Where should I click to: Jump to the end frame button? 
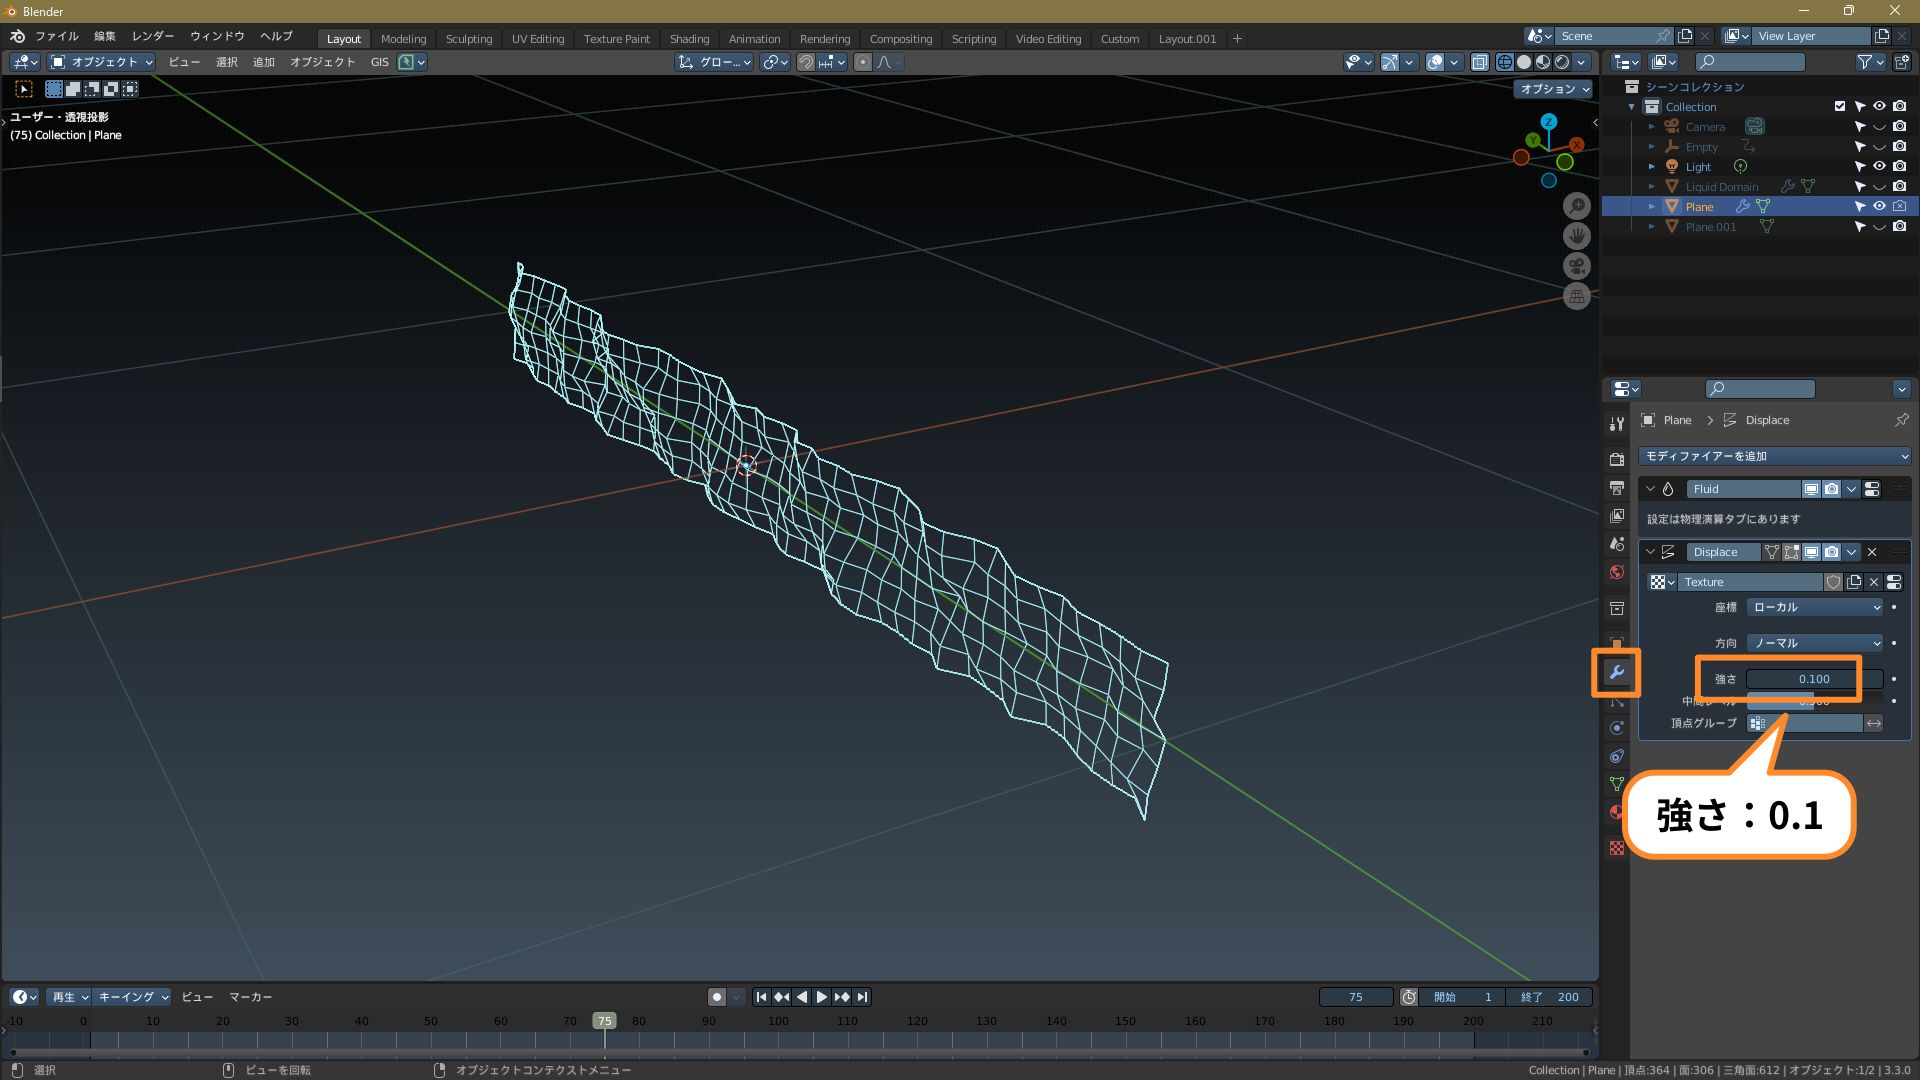pyautogui.click(x=862, y=997)
